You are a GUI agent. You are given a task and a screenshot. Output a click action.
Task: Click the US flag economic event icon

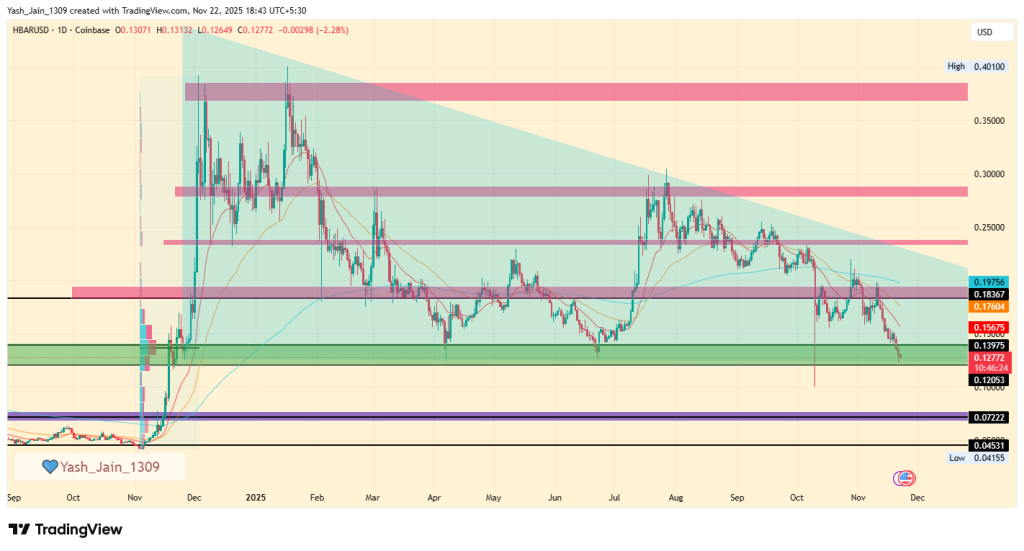906,479
